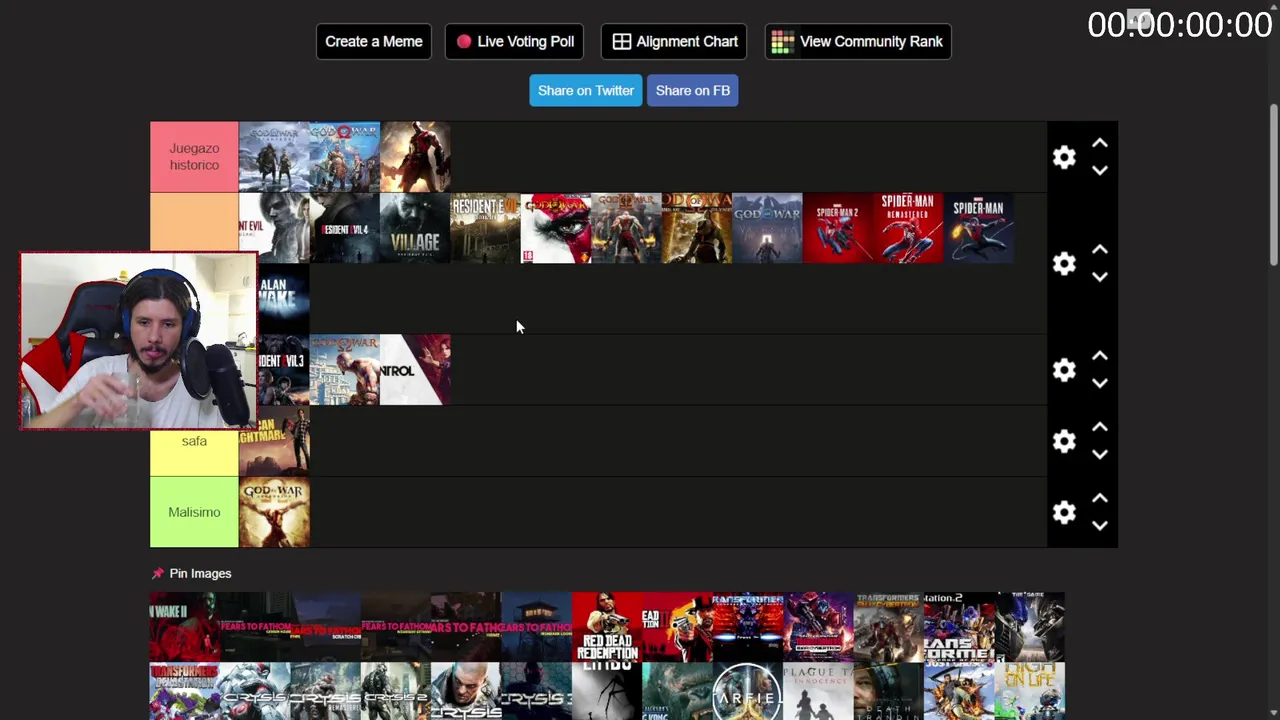Pick King Kong game thumbnail
The image size is (1280, 720).
click(677, 691)
